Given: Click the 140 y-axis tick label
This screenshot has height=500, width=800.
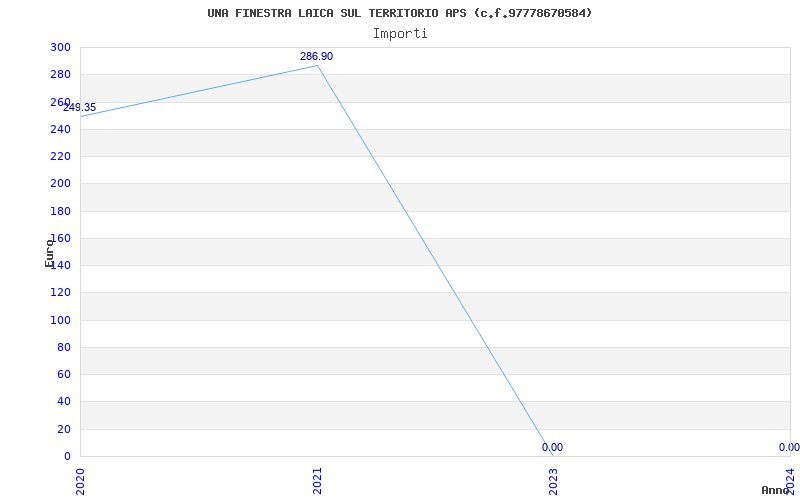Looking at the screenshot, I should pyautogui.click(x=60, y=265).
